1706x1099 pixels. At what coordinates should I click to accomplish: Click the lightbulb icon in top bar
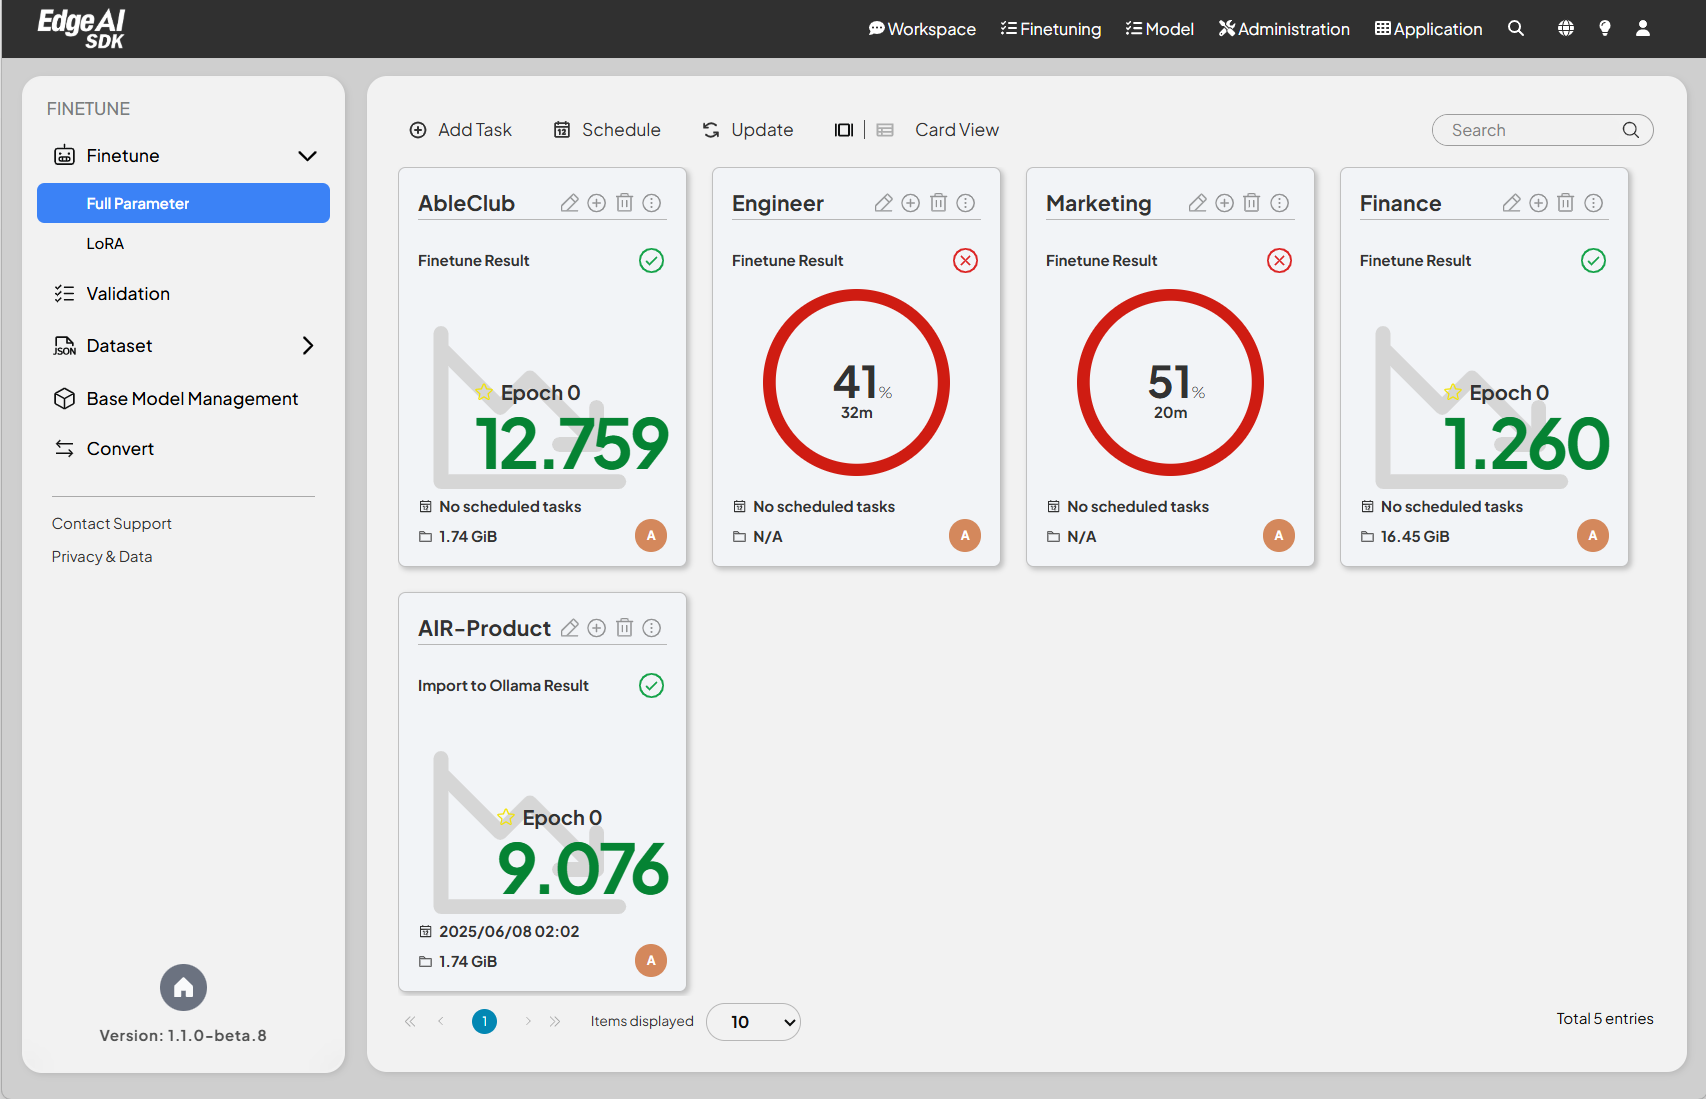click(x=1604, y=29)
